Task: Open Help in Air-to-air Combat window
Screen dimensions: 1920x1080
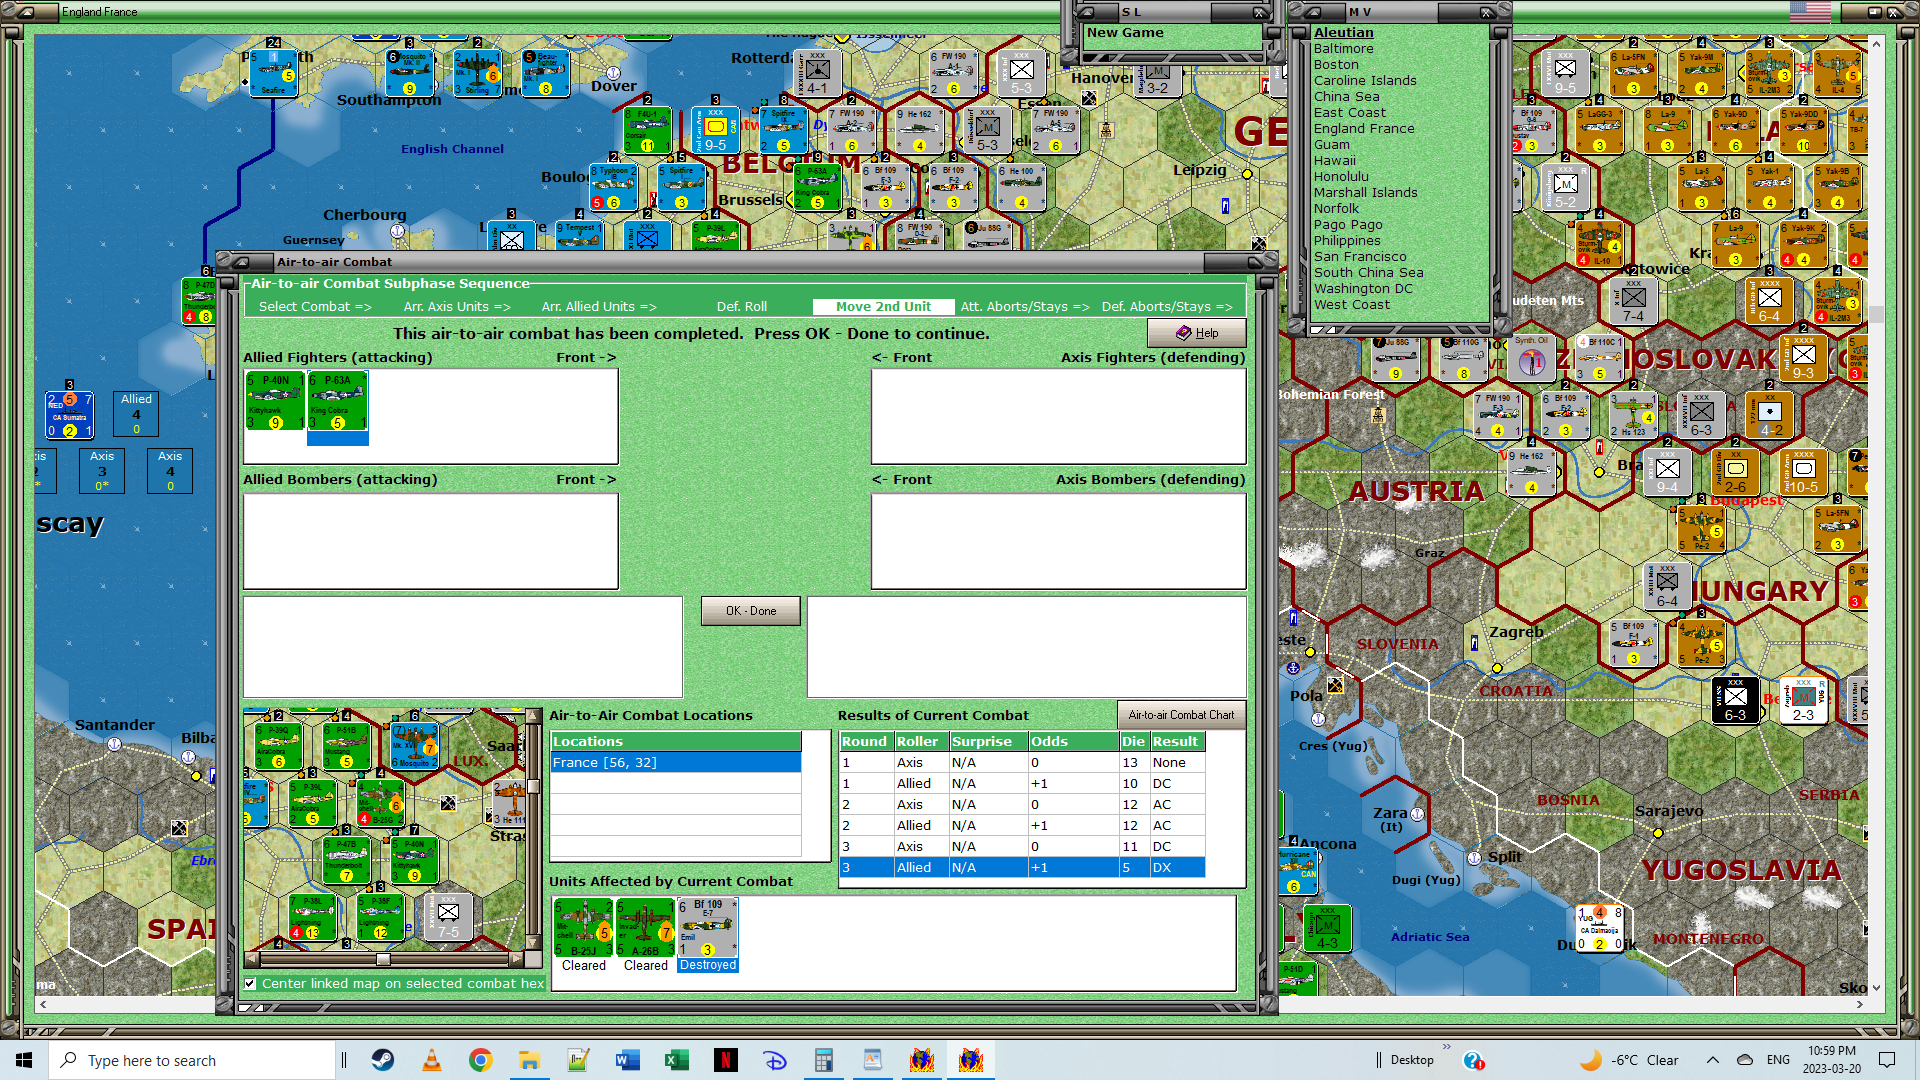Action: tap(1196, 333)
